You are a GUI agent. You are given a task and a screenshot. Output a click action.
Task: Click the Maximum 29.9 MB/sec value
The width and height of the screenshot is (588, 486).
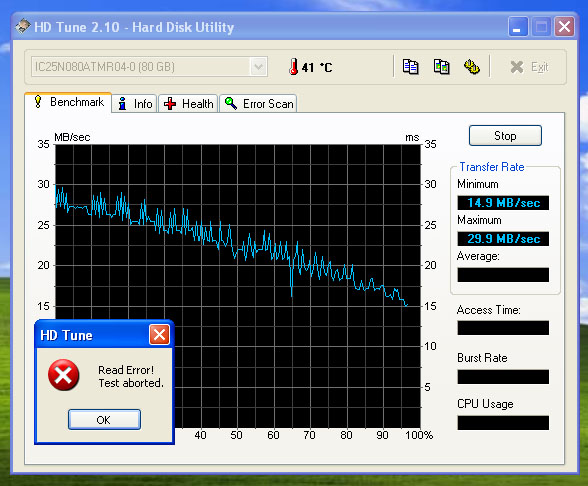tap(503, 239)
